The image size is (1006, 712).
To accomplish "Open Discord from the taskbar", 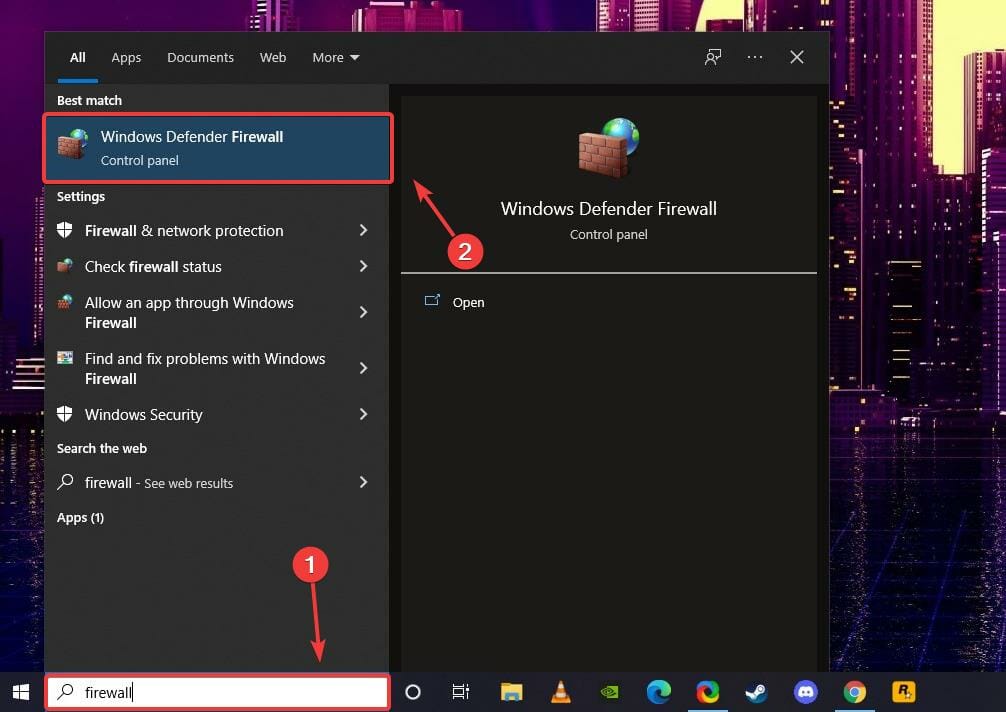I will click(x=805, y=691).
